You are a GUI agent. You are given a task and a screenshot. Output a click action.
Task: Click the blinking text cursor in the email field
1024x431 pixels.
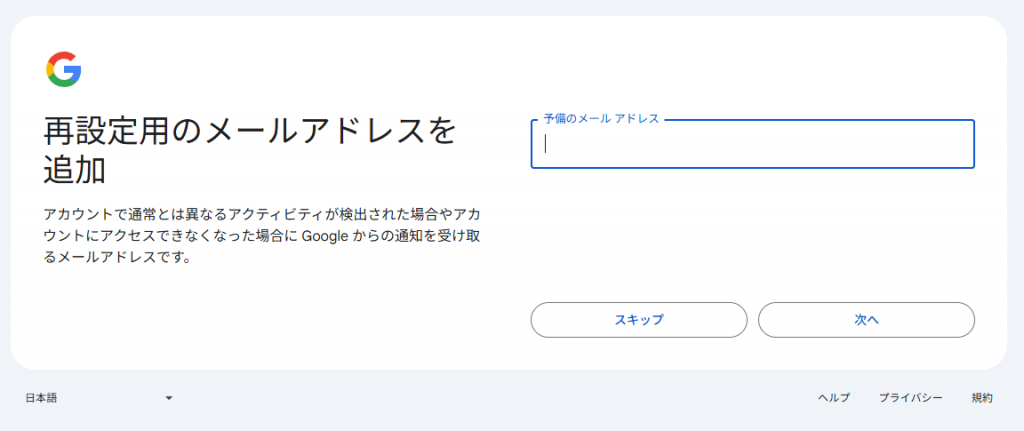point(546,144)
